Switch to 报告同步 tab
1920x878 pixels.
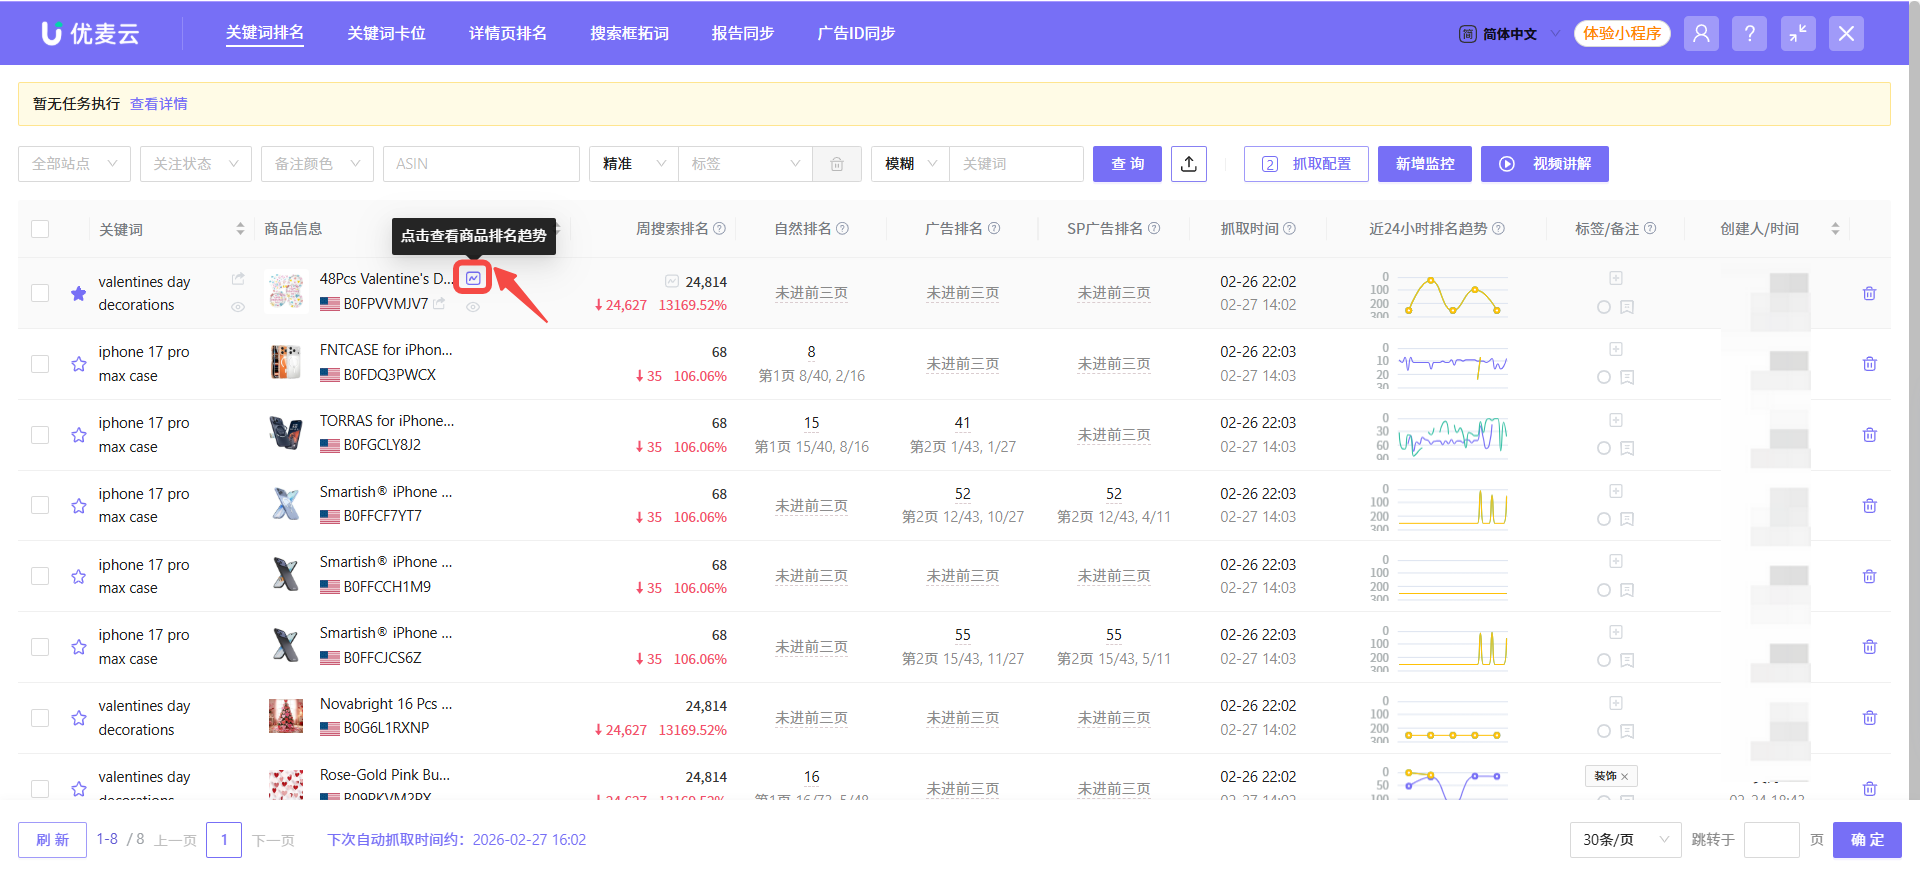click(x=743, y=33)
